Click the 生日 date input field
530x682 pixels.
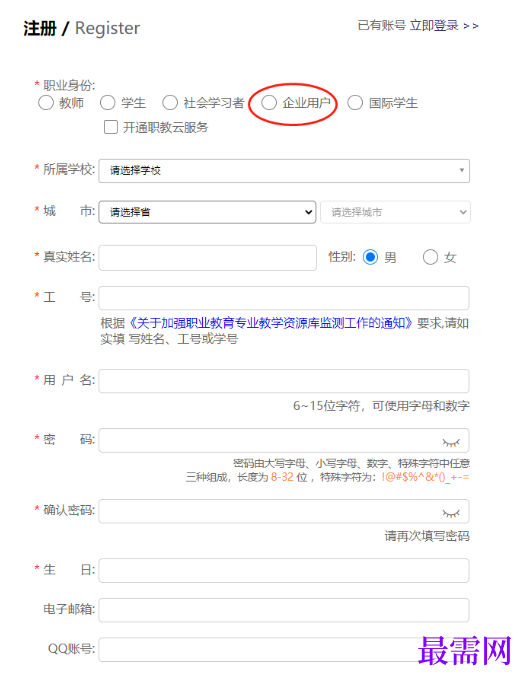coord(284,570)
